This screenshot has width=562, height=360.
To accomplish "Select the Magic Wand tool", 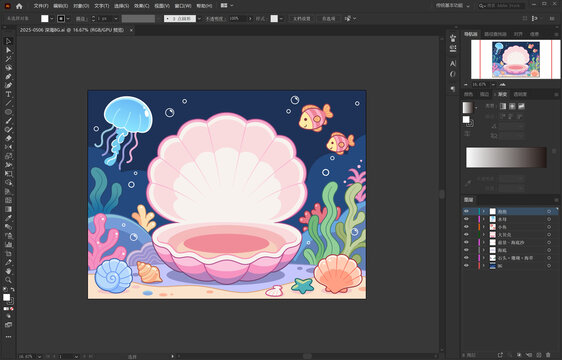I will click(8, 59).
